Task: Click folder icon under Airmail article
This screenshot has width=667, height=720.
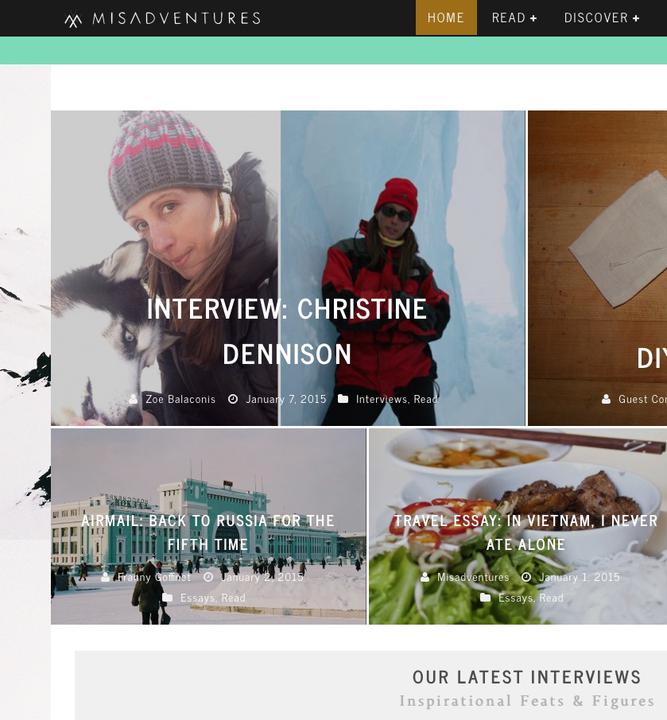Action: point(168,597)
